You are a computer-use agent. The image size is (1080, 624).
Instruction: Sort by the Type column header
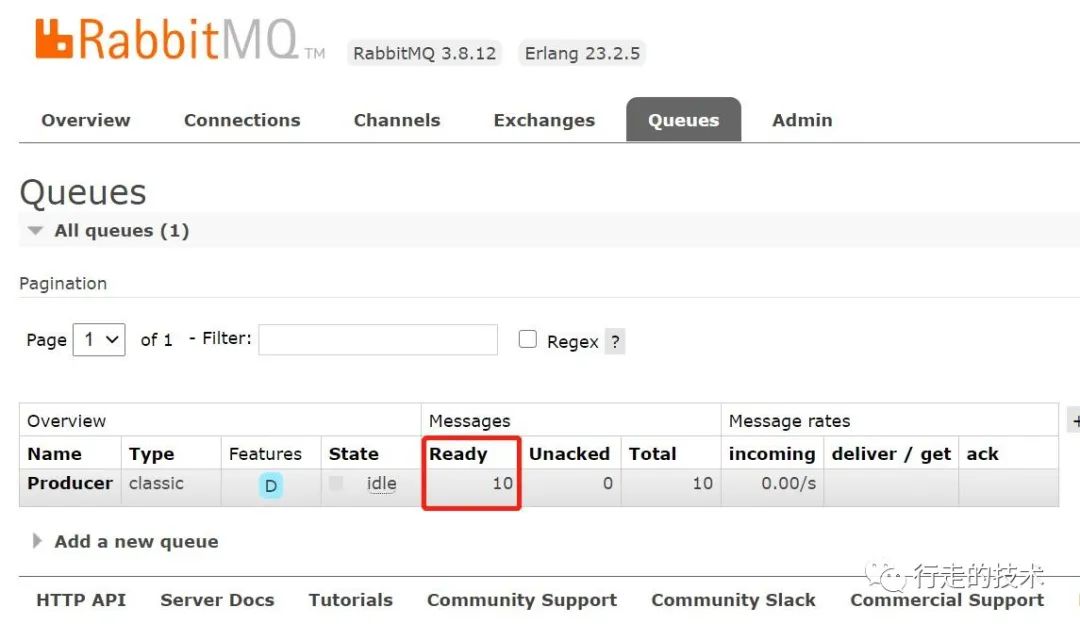pos(152,454)
